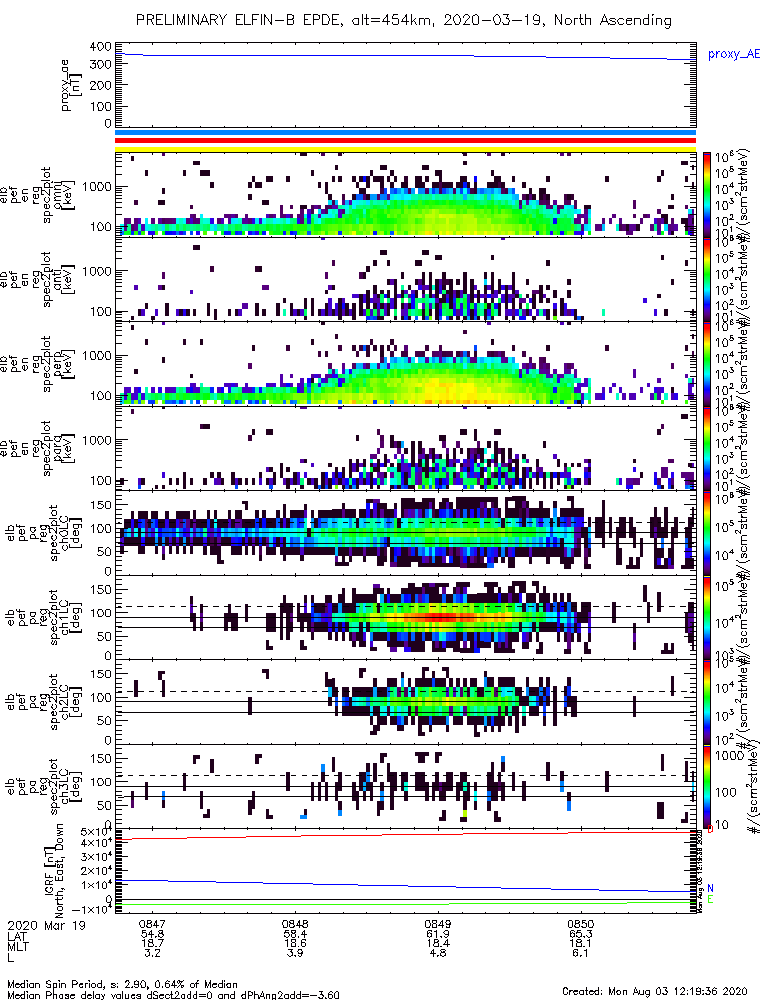This screenshot has height=1000, width=775.
Task: Click the perp energy spectrogram panel
Action: tap(405, 364)
